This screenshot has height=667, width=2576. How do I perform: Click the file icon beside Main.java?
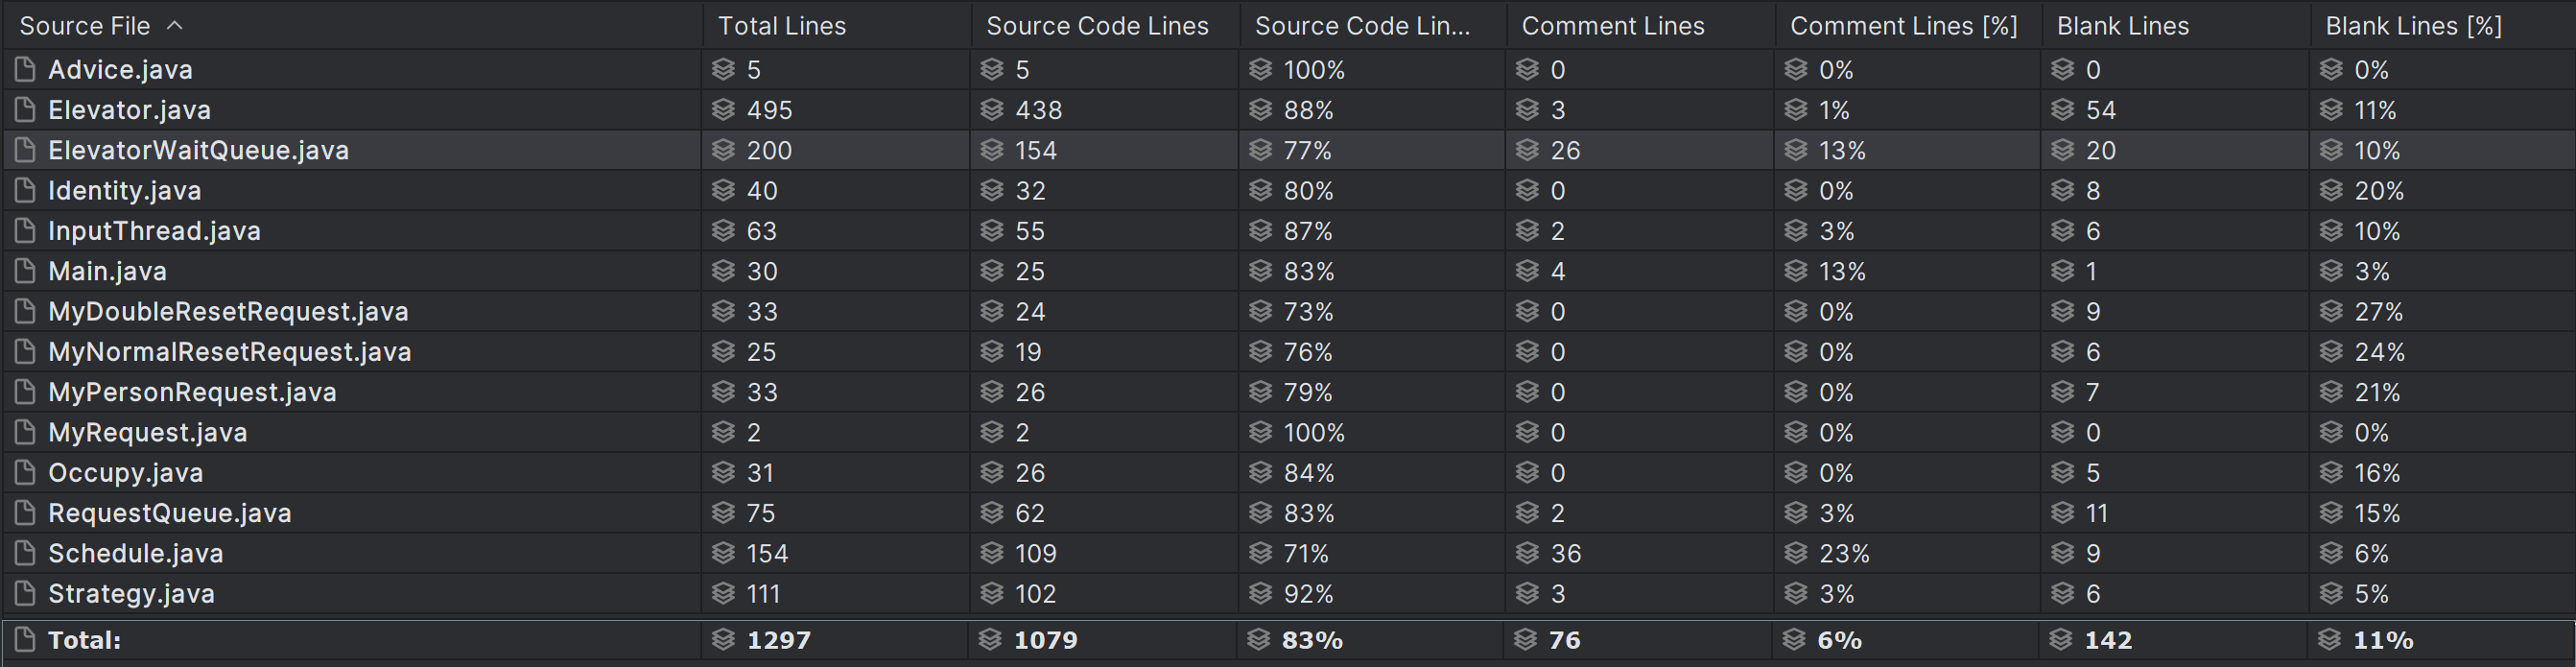click(25, 271)
